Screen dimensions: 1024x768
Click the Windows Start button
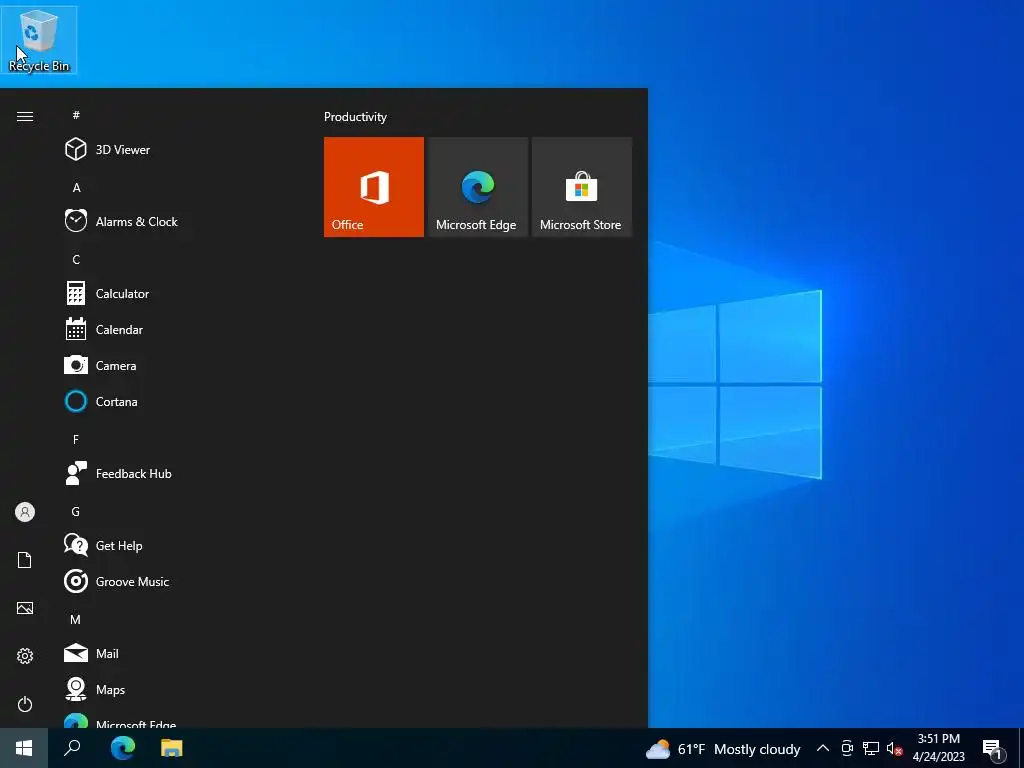click(x=24, y=748)
